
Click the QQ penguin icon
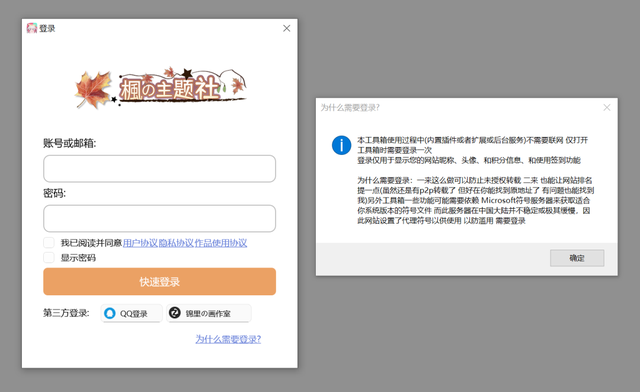click(110, 313)
